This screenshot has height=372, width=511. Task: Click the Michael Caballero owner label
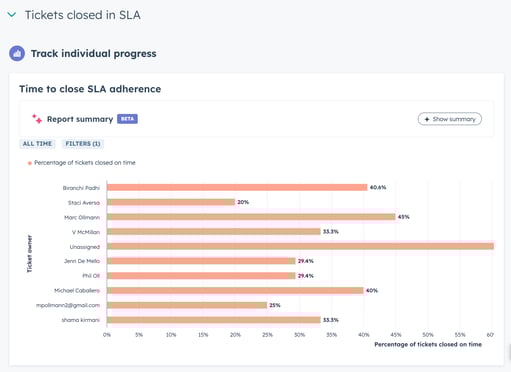[x=77, y=291]
